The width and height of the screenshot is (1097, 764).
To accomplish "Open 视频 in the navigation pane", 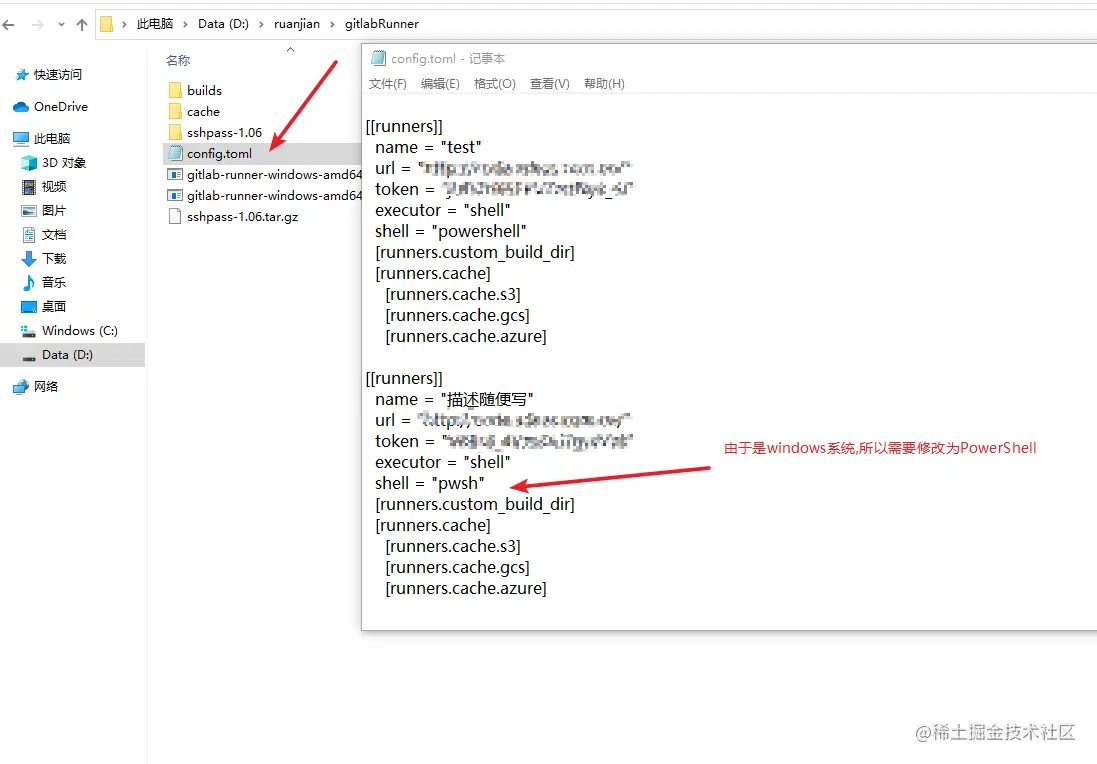I will click(x=54, y=187).
